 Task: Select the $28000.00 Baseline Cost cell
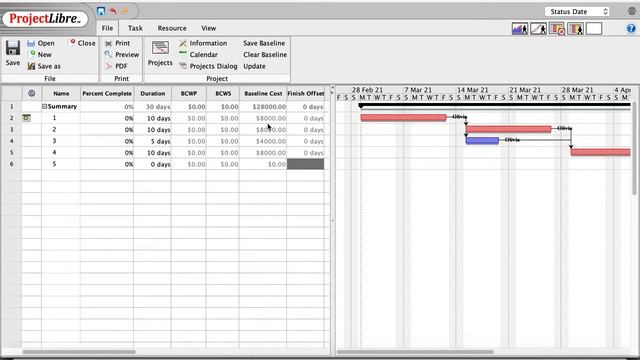[263, 107]
